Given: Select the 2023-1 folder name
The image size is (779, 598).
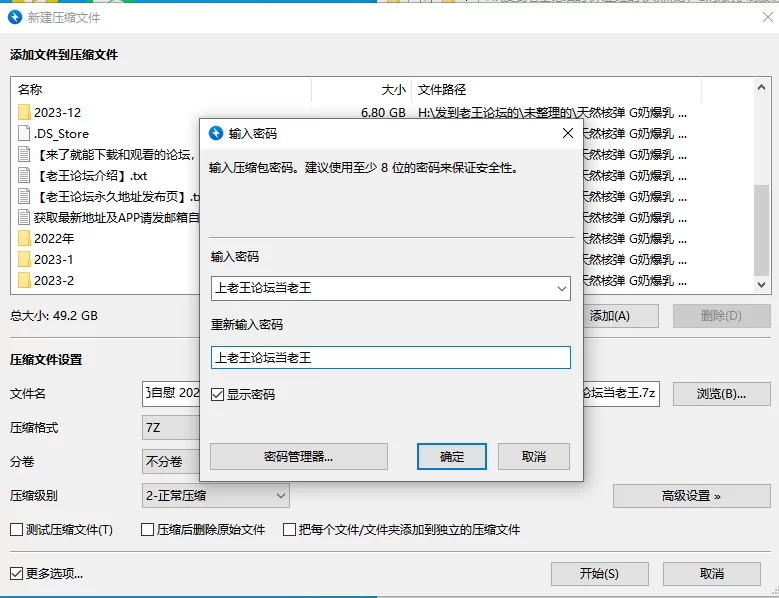Looking at the screenshot, I should (x=53, y=259).
